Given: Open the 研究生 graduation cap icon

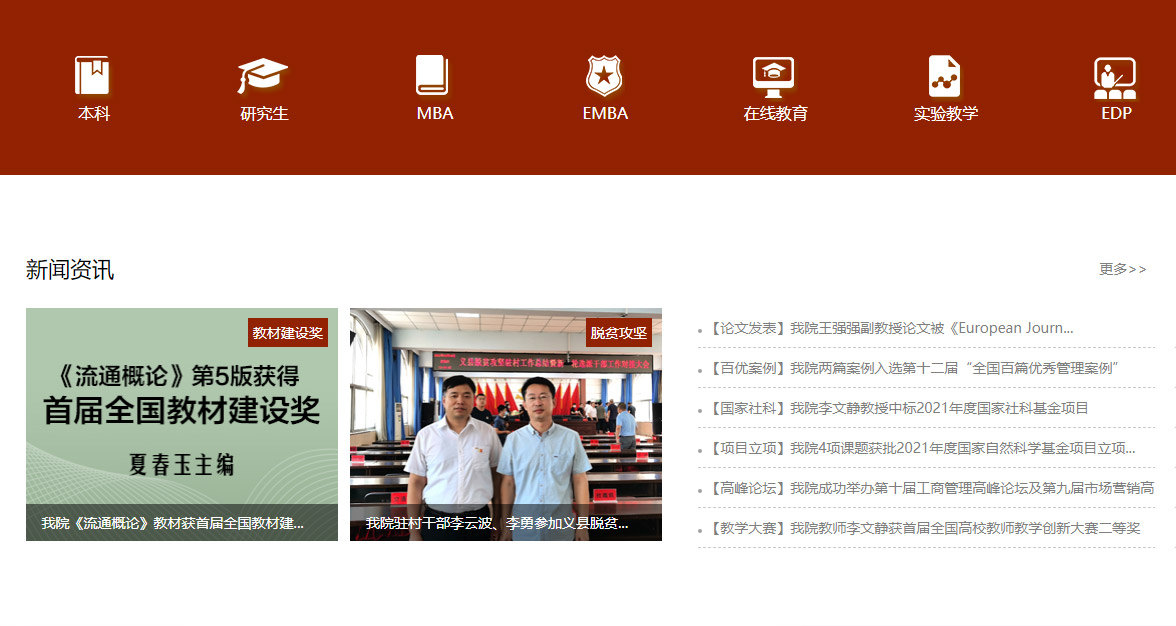Looking at the screenshot, I should click(263, 76).
